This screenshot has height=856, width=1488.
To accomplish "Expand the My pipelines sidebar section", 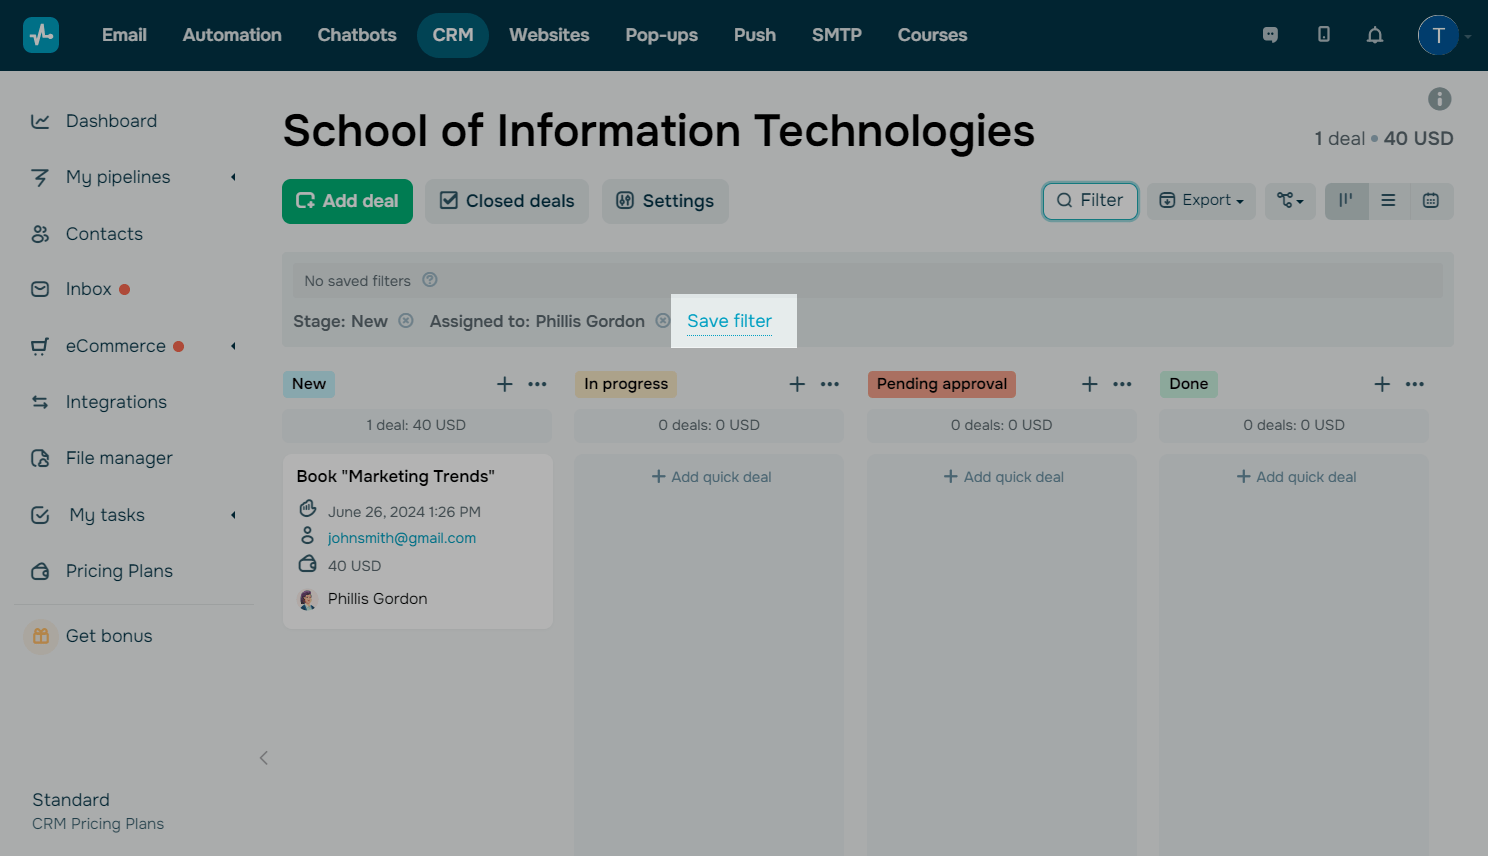I will (x=233, y=177).
